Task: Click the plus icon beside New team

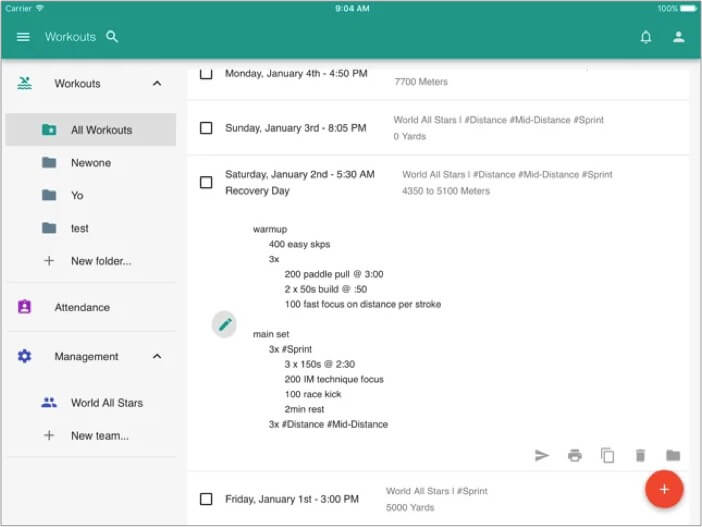Action: [49, 435]
